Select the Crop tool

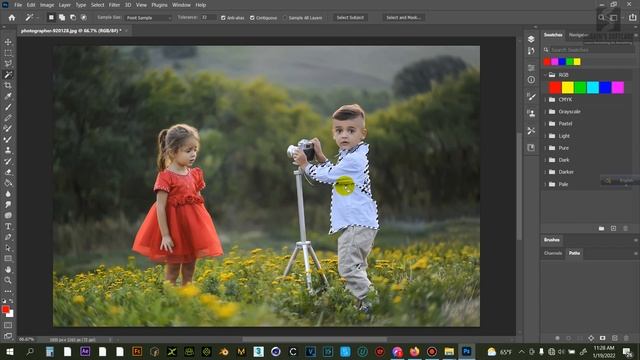[8, 85]
